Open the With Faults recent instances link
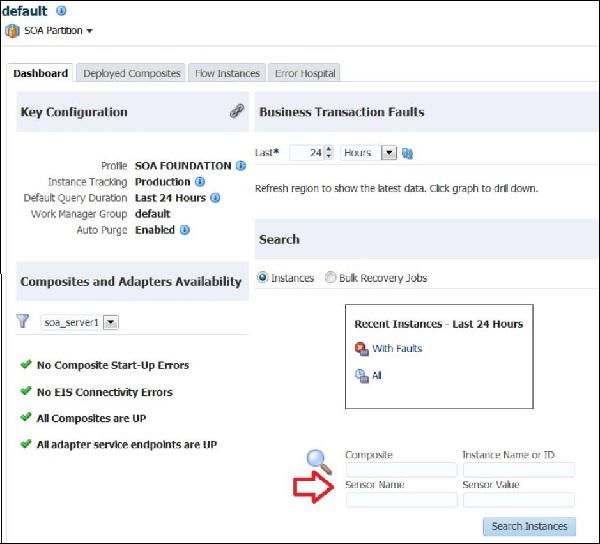 pyautogui.click(x=397, y=349)
